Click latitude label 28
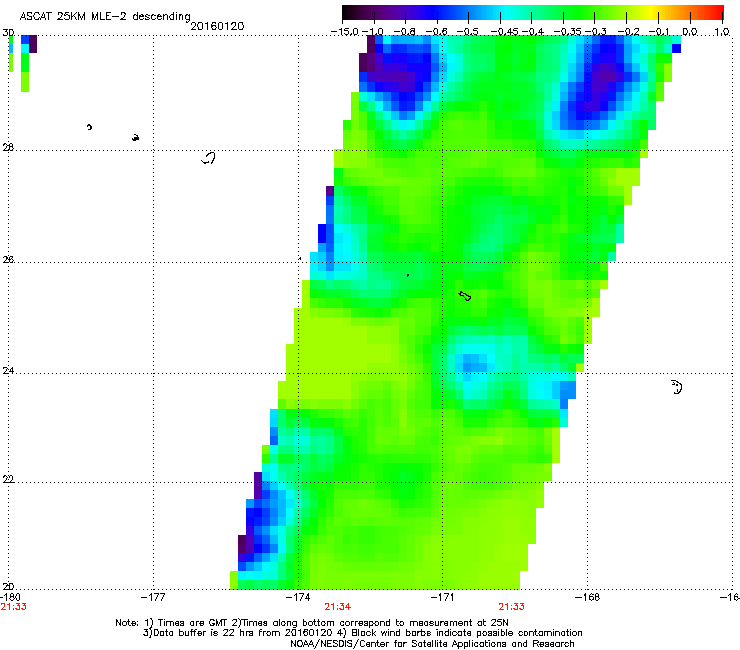This screenshot has height=650, width=740. click(x=8, y=147)
